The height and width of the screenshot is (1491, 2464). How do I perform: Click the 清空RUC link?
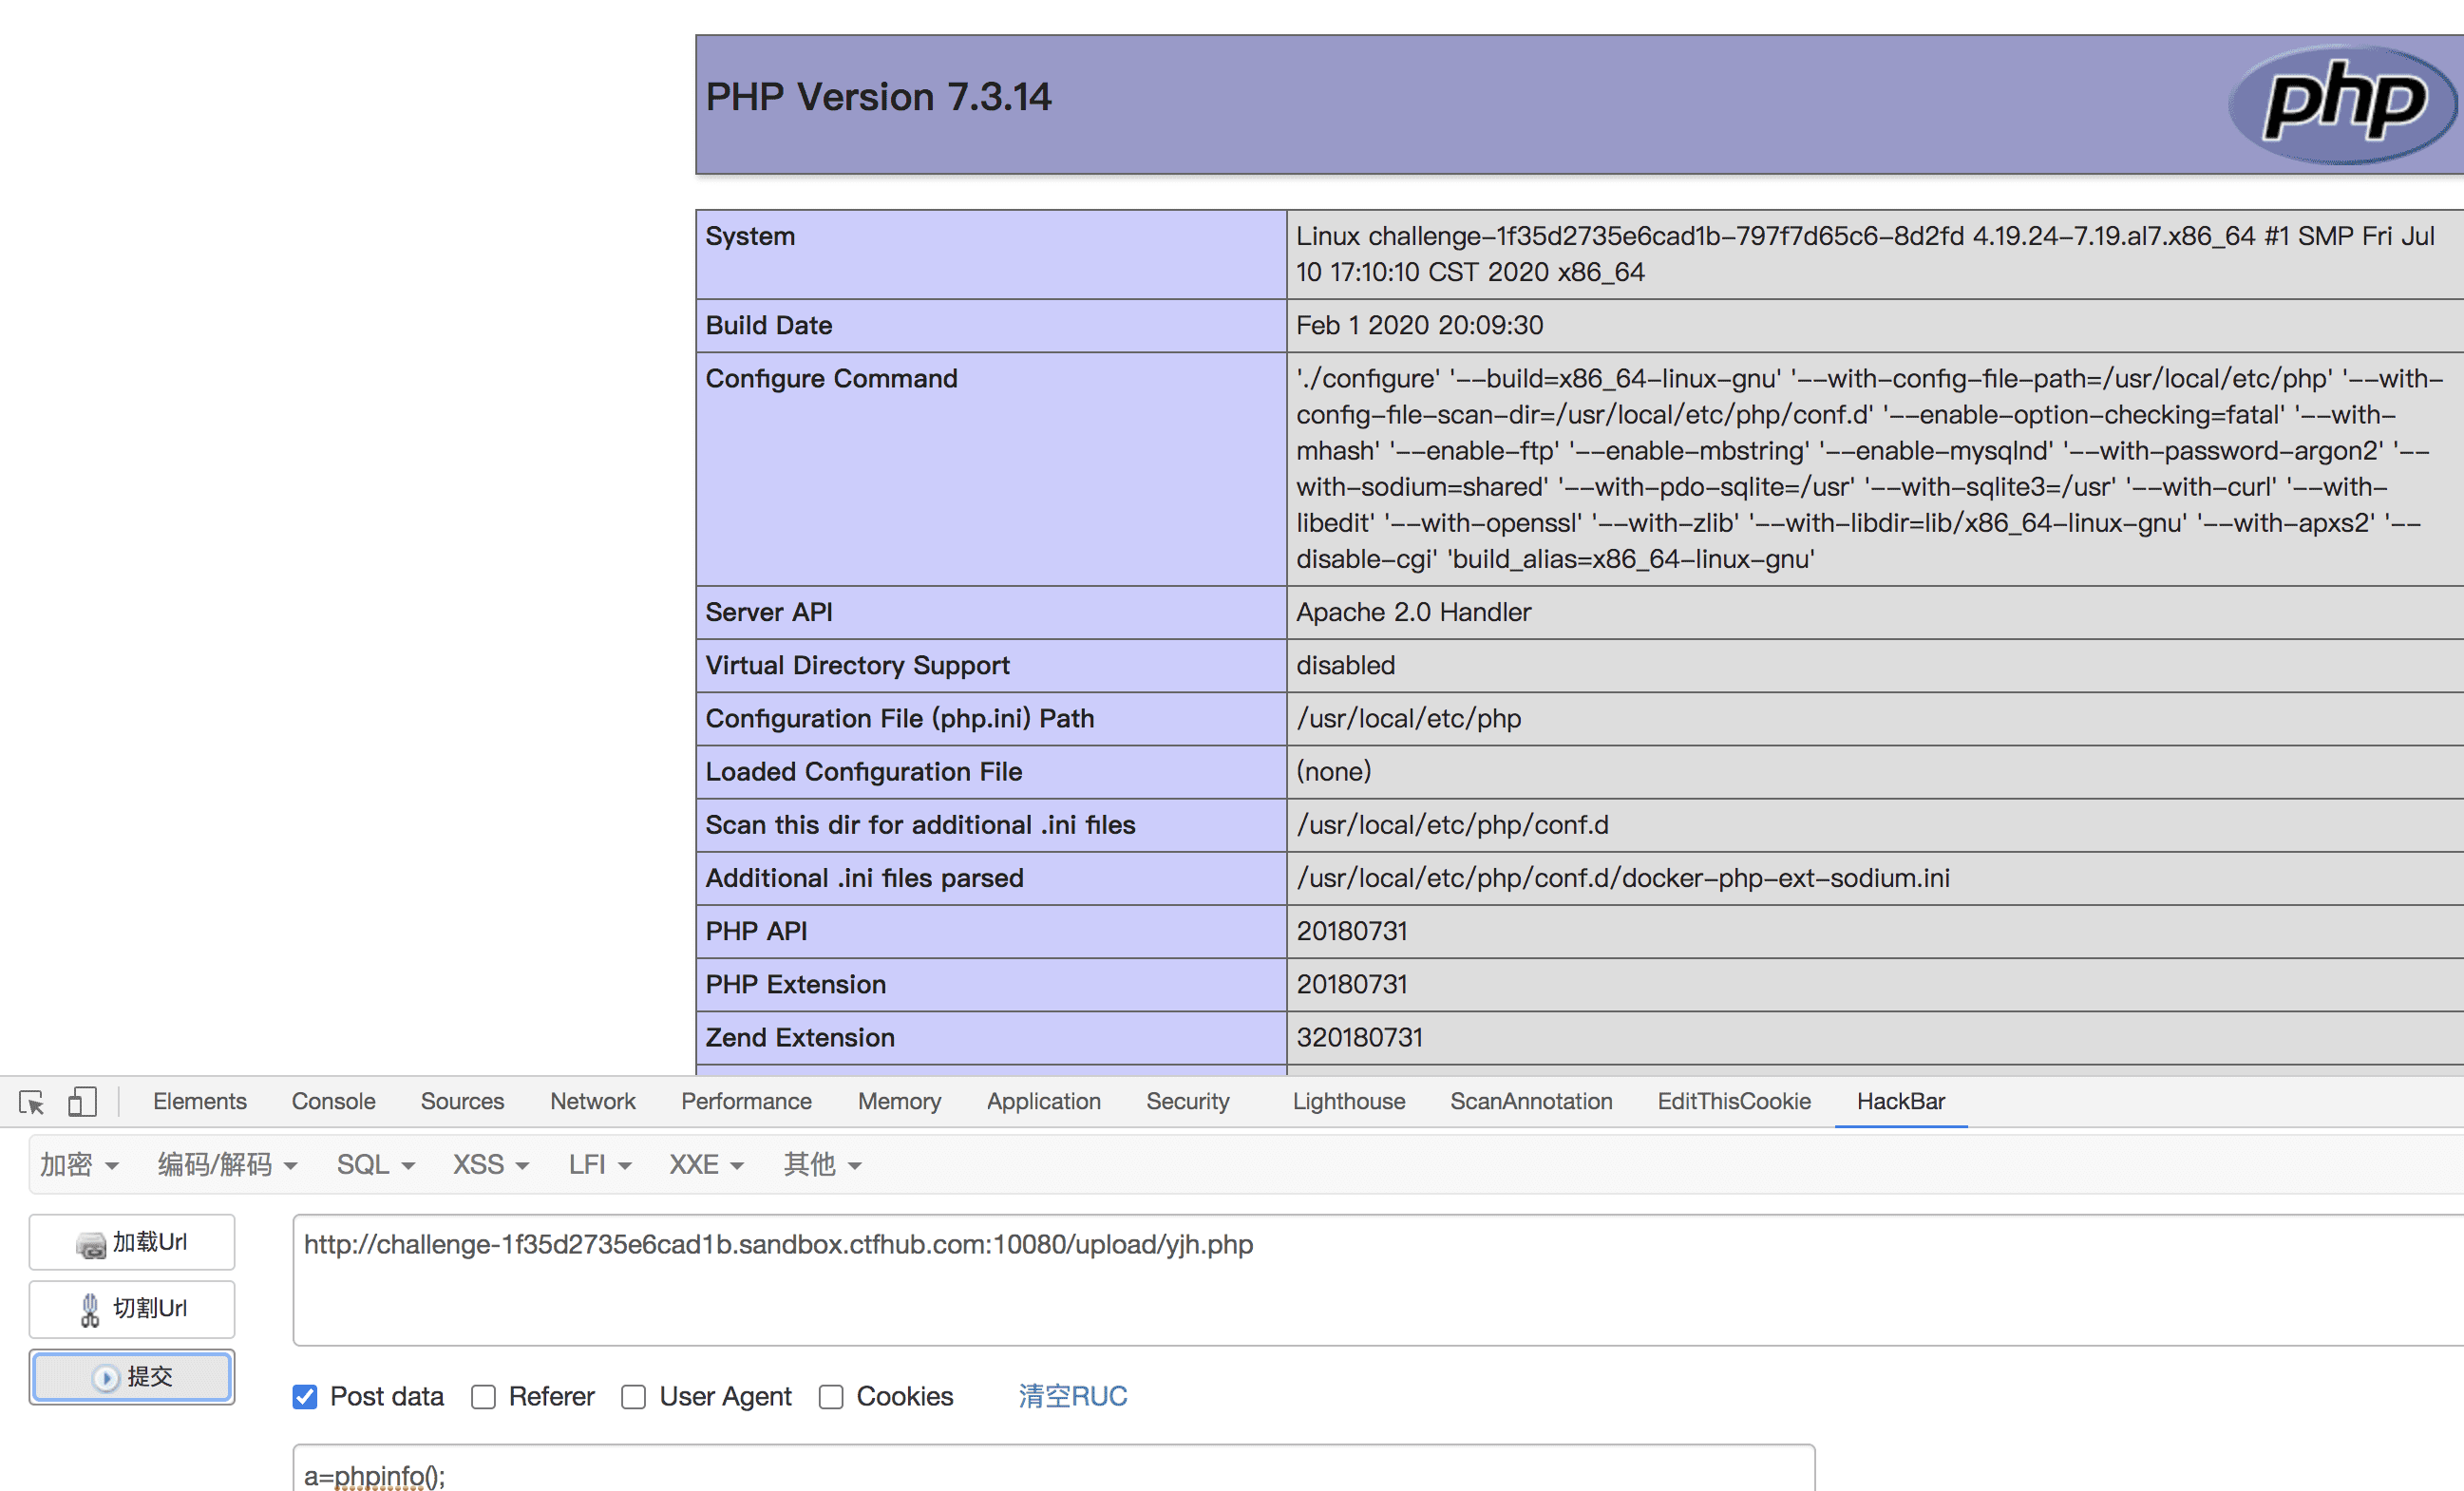(x=1073, y=1397)
